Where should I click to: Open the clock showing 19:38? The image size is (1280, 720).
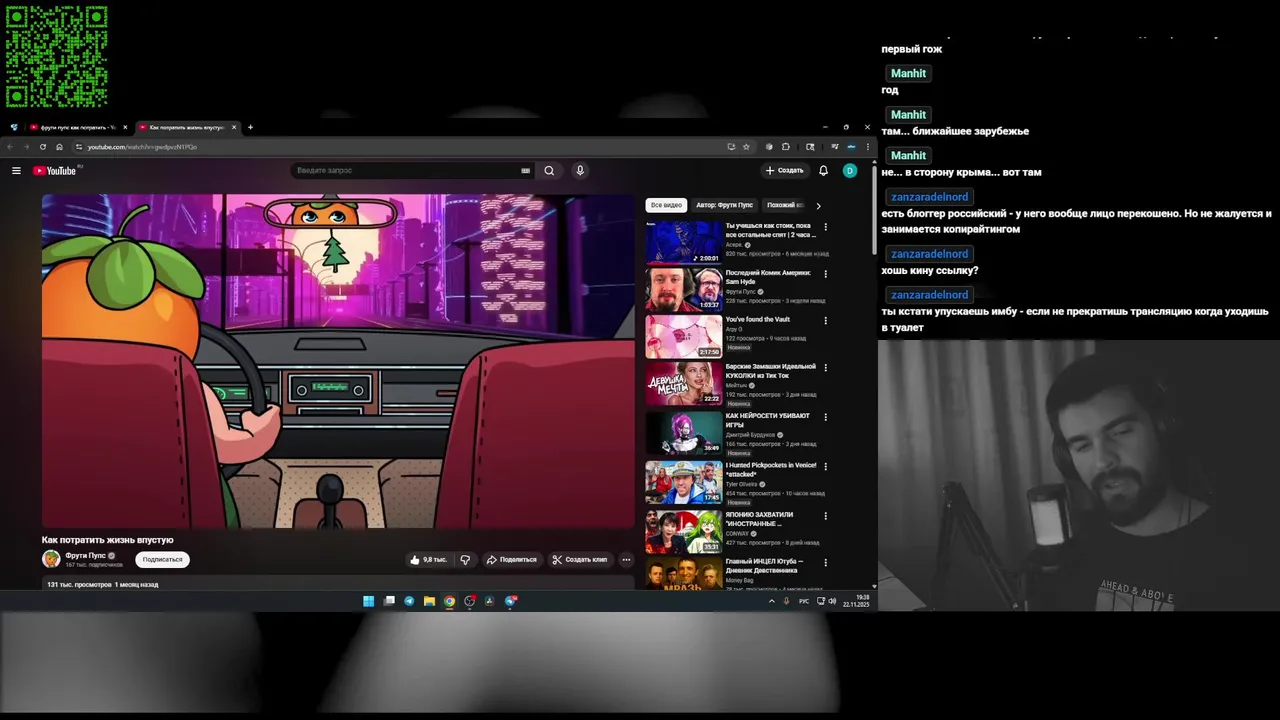(x=856, y=599)
